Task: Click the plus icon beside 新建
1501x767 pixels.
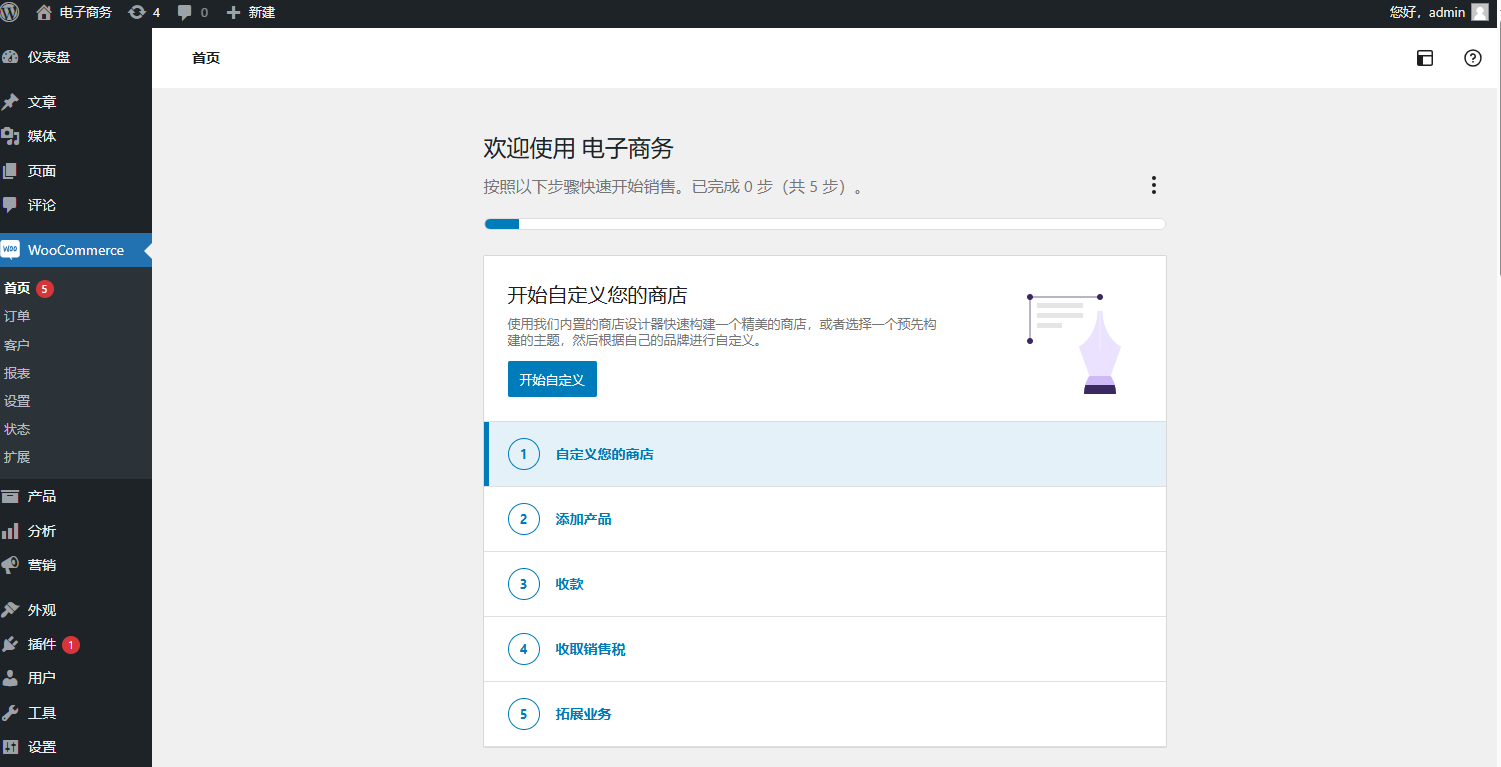Action: click(233, 13)
